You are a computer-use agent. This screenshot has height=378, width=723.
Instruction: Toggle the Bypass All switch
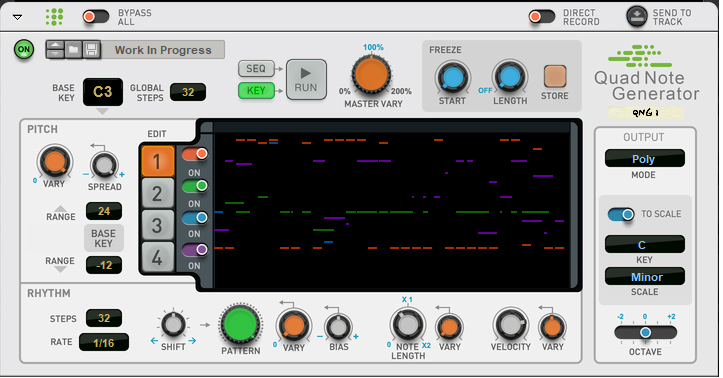[96, 17]
